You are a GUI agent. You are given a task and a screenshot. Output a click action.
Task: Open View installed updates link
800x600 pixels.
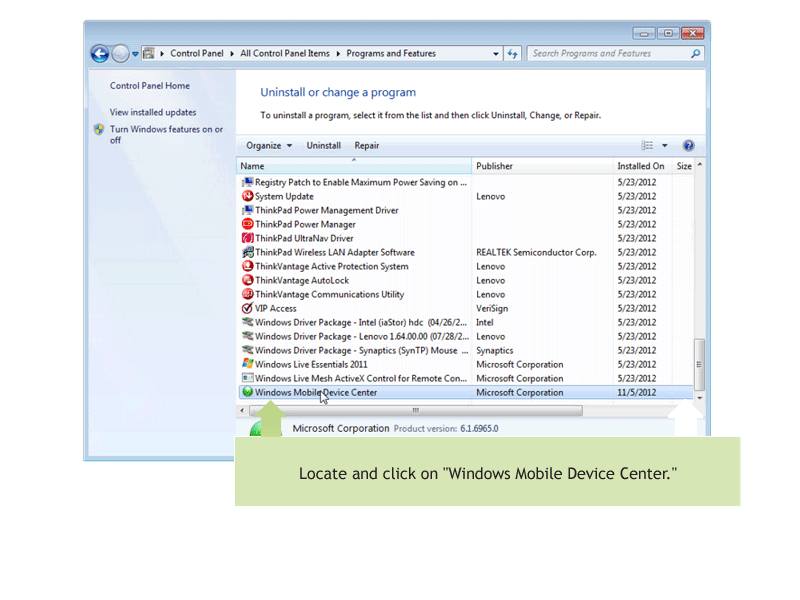click(x=153, y=112)
